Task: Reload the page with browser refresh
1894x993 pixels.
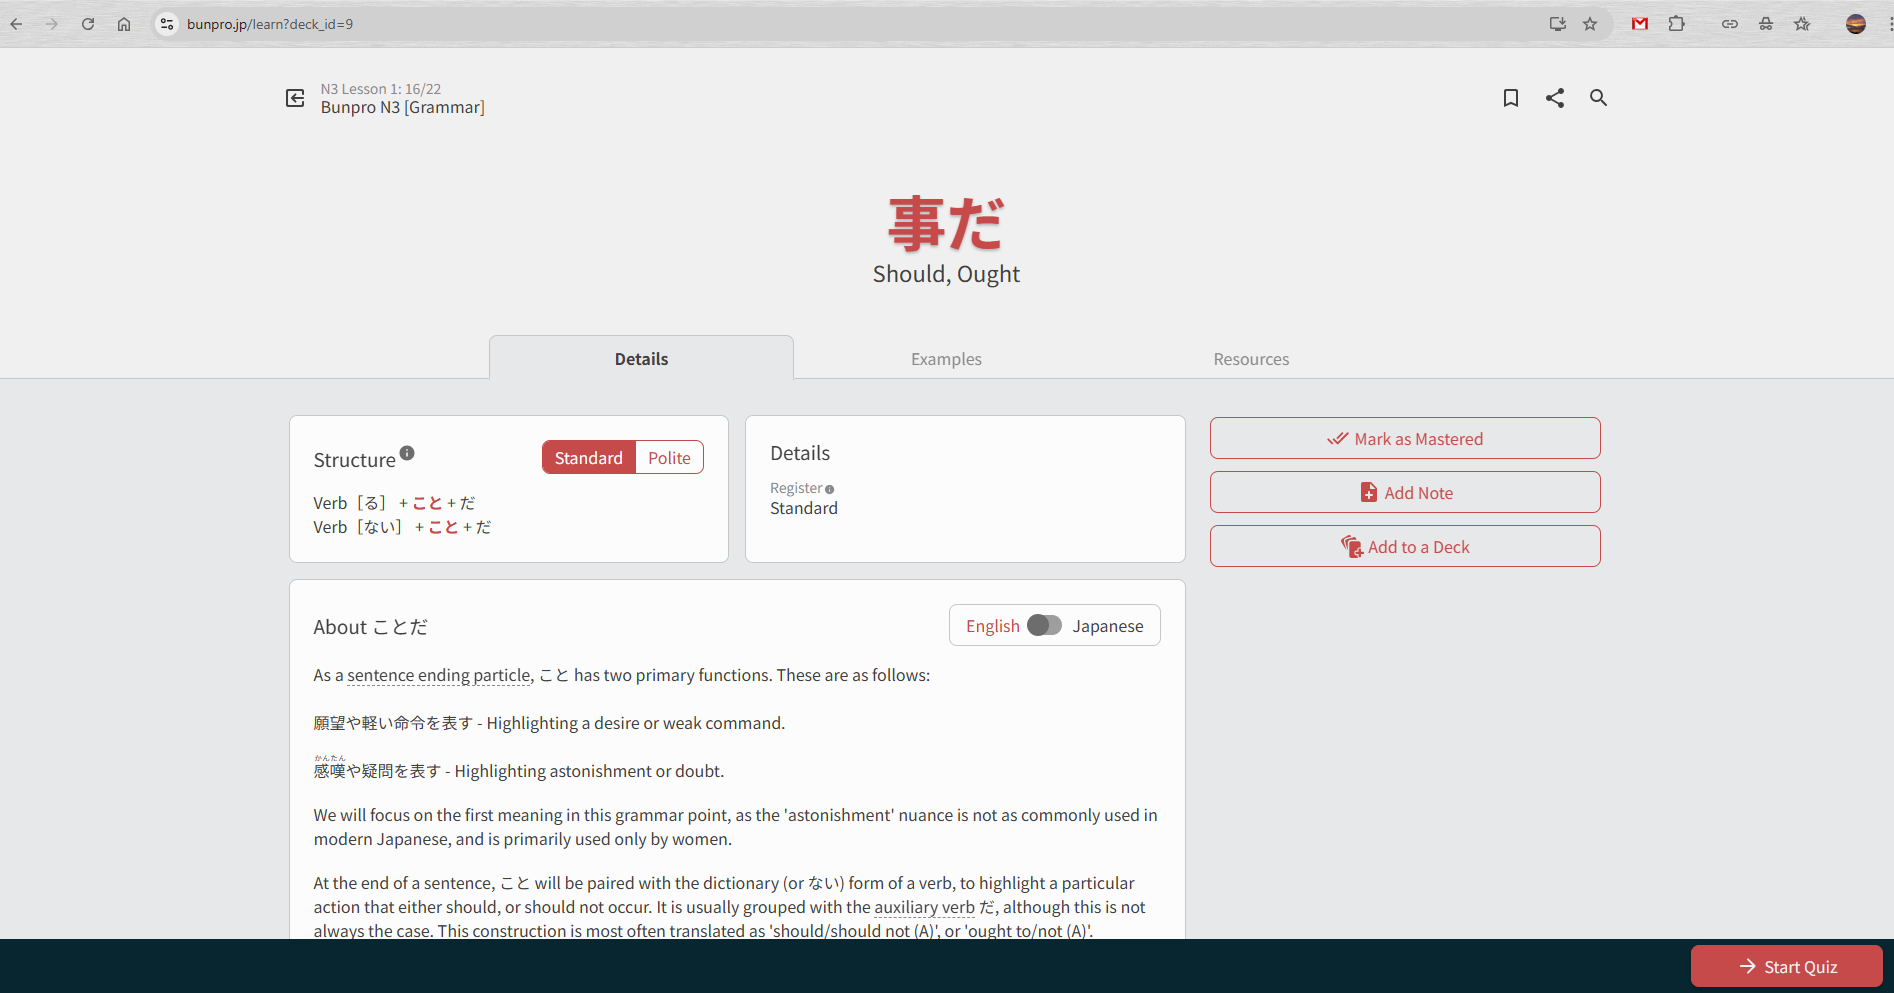Action: pos(88,24)
